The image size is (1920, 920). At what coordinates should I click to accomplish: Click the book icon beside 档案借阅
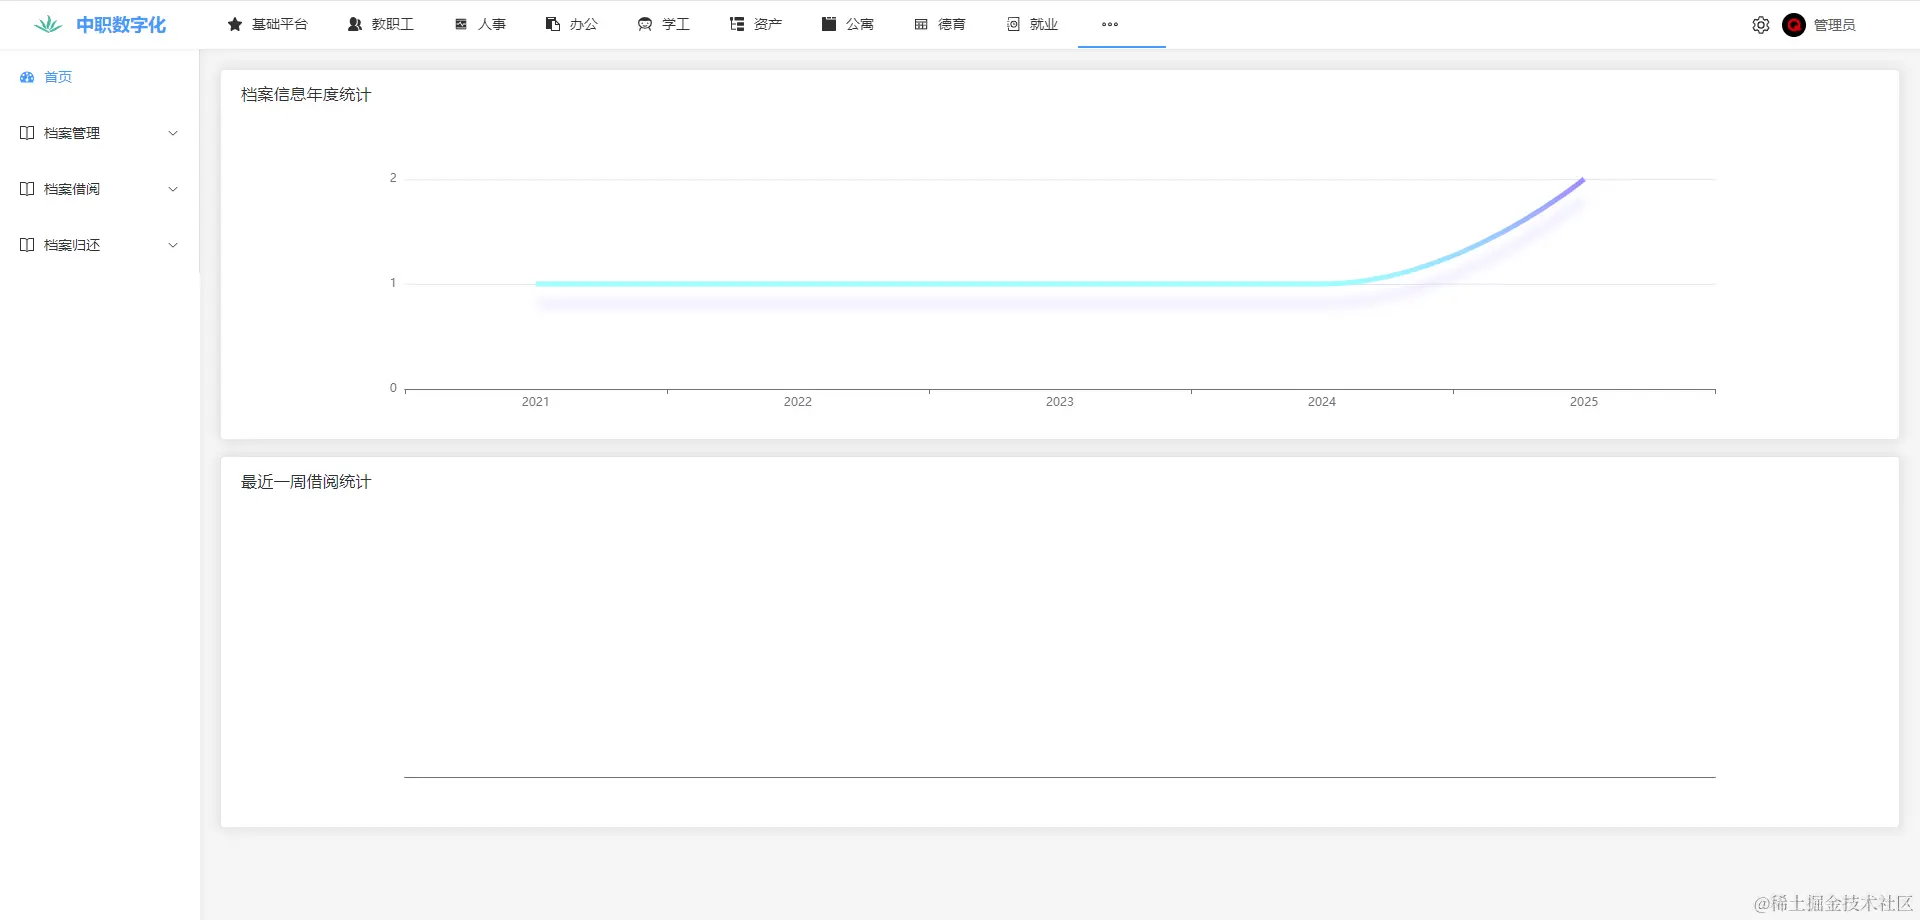coord(27,189)
